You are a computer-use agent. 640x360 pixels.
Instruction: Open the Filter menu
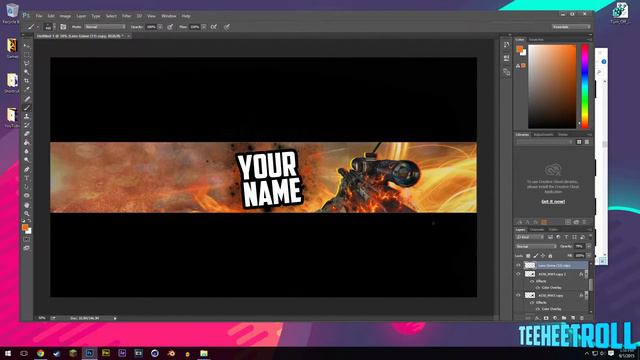tap(127, 16)
